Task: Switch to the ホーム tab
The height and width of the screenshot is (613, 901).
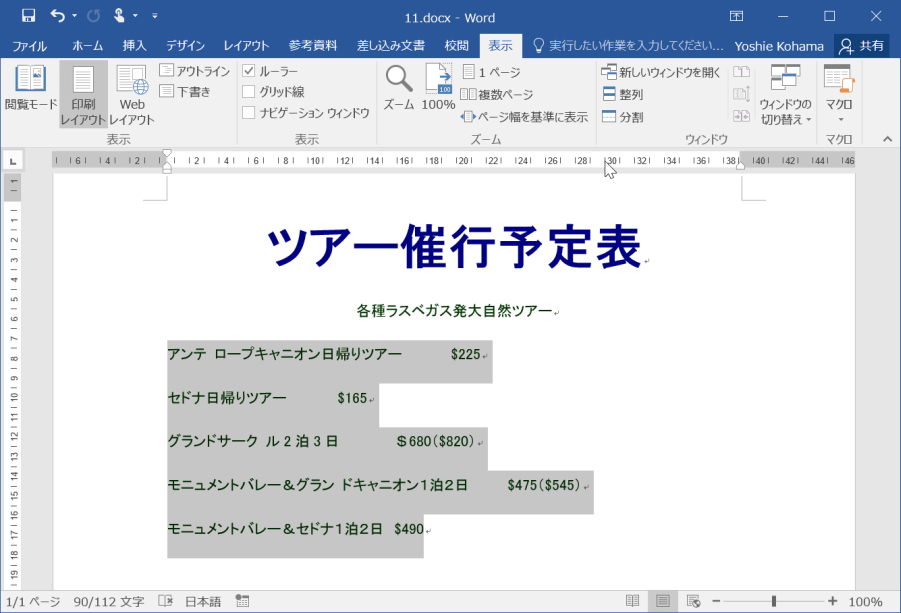Action: pyautogui.click(x=87, y=46)
